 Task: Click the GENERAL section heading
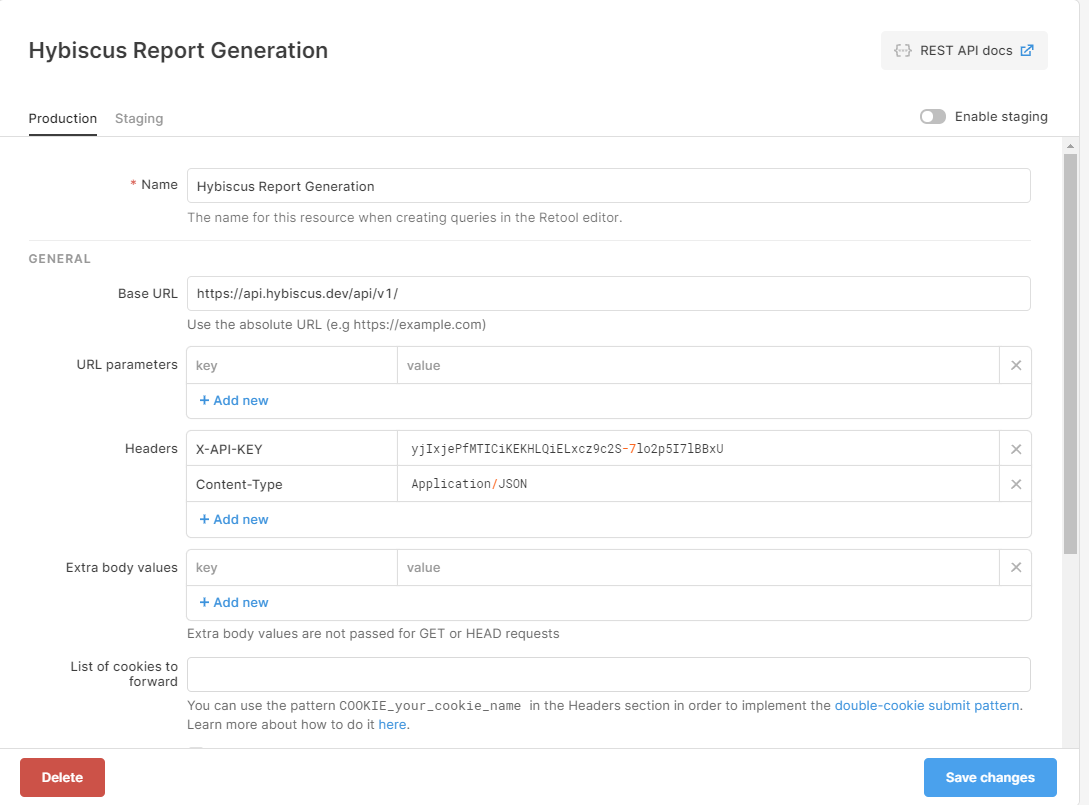point(60,259)
